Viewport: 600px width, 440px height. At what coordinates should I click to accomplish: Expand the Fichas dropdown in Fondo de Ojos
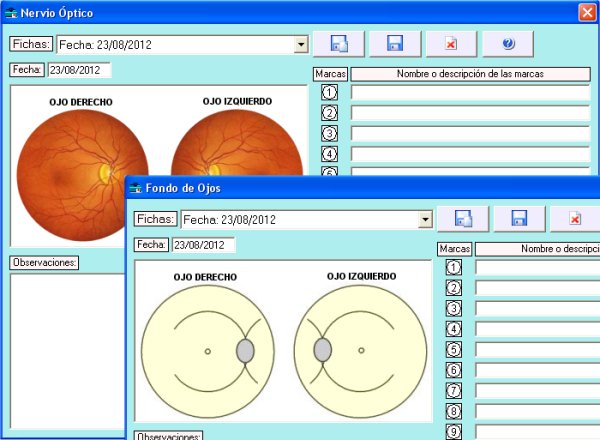[x=425, y=220]
